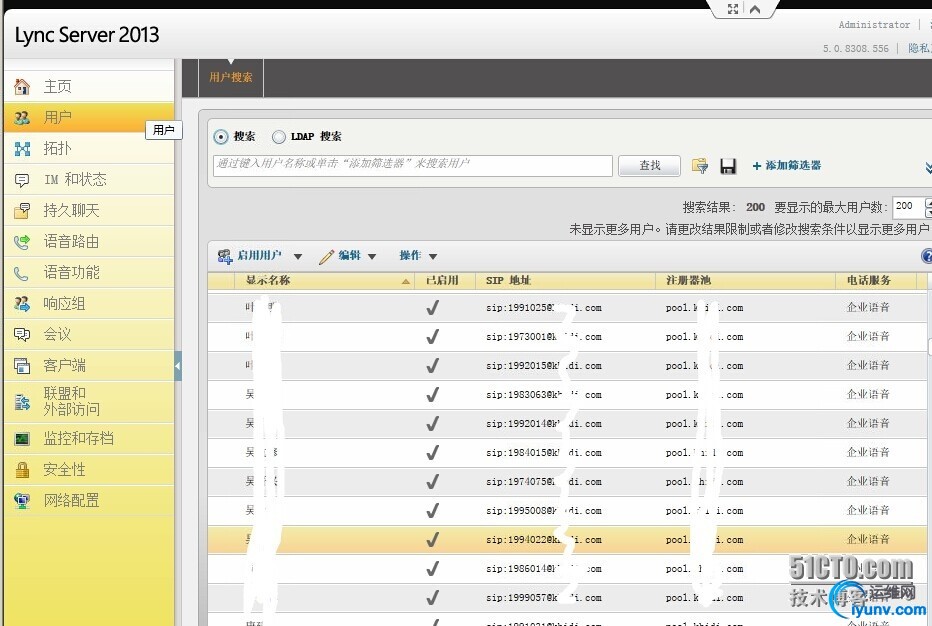Image resolution: width=932 pixels, height=626 pixels.
Task: Click the full-screen icon at the top
Action: [x=733, y=9]
